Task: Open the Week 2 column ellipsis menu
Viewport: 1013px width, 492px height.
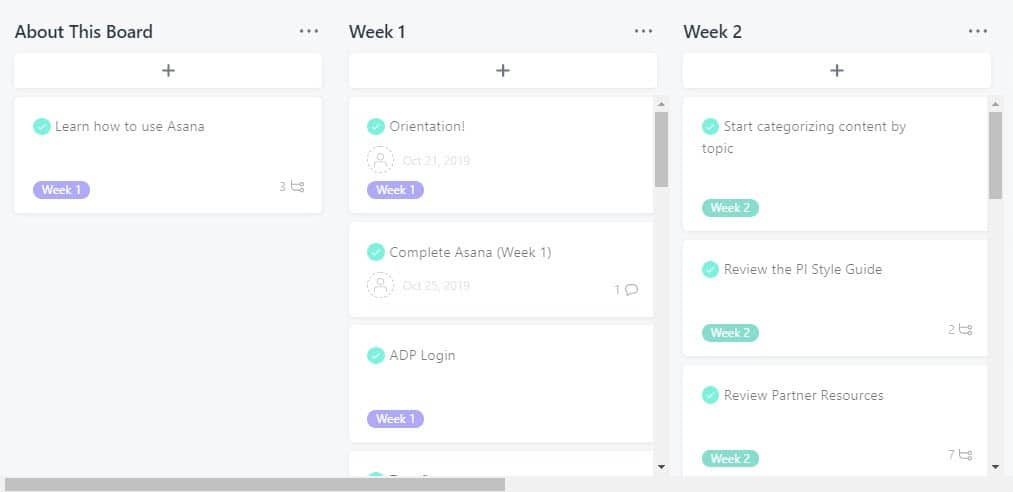Action: [x=978, y=32]
